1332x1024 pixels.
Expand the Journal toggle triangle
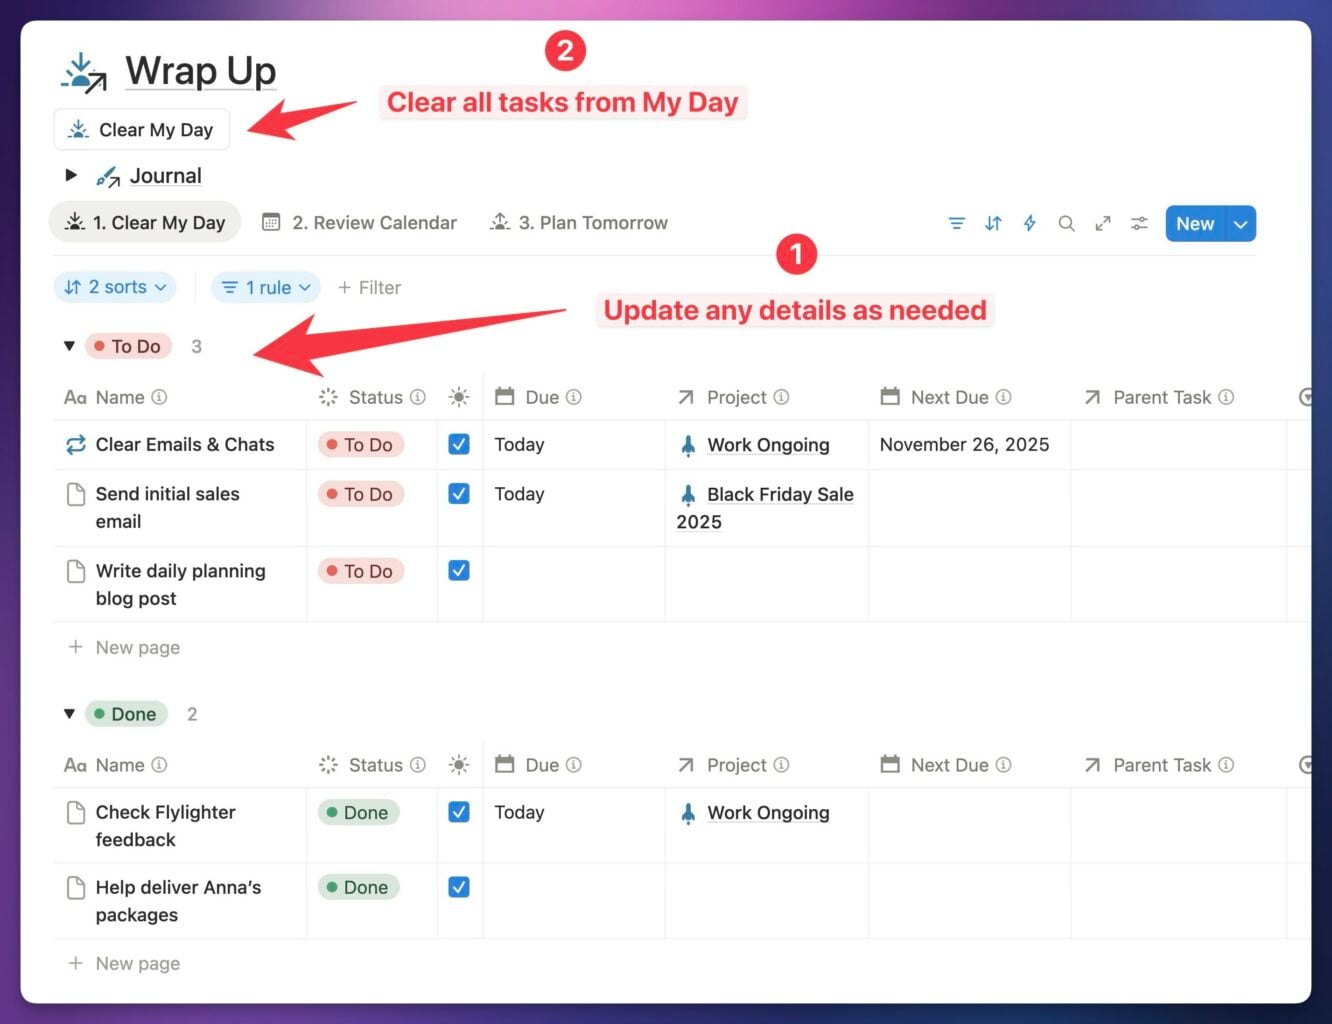71,175
